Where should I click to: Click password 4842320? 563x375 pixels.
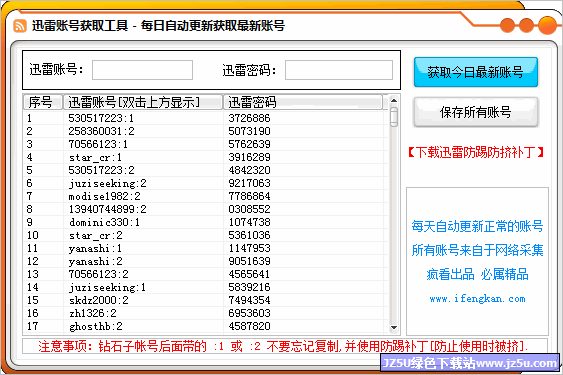click(249, 170)
